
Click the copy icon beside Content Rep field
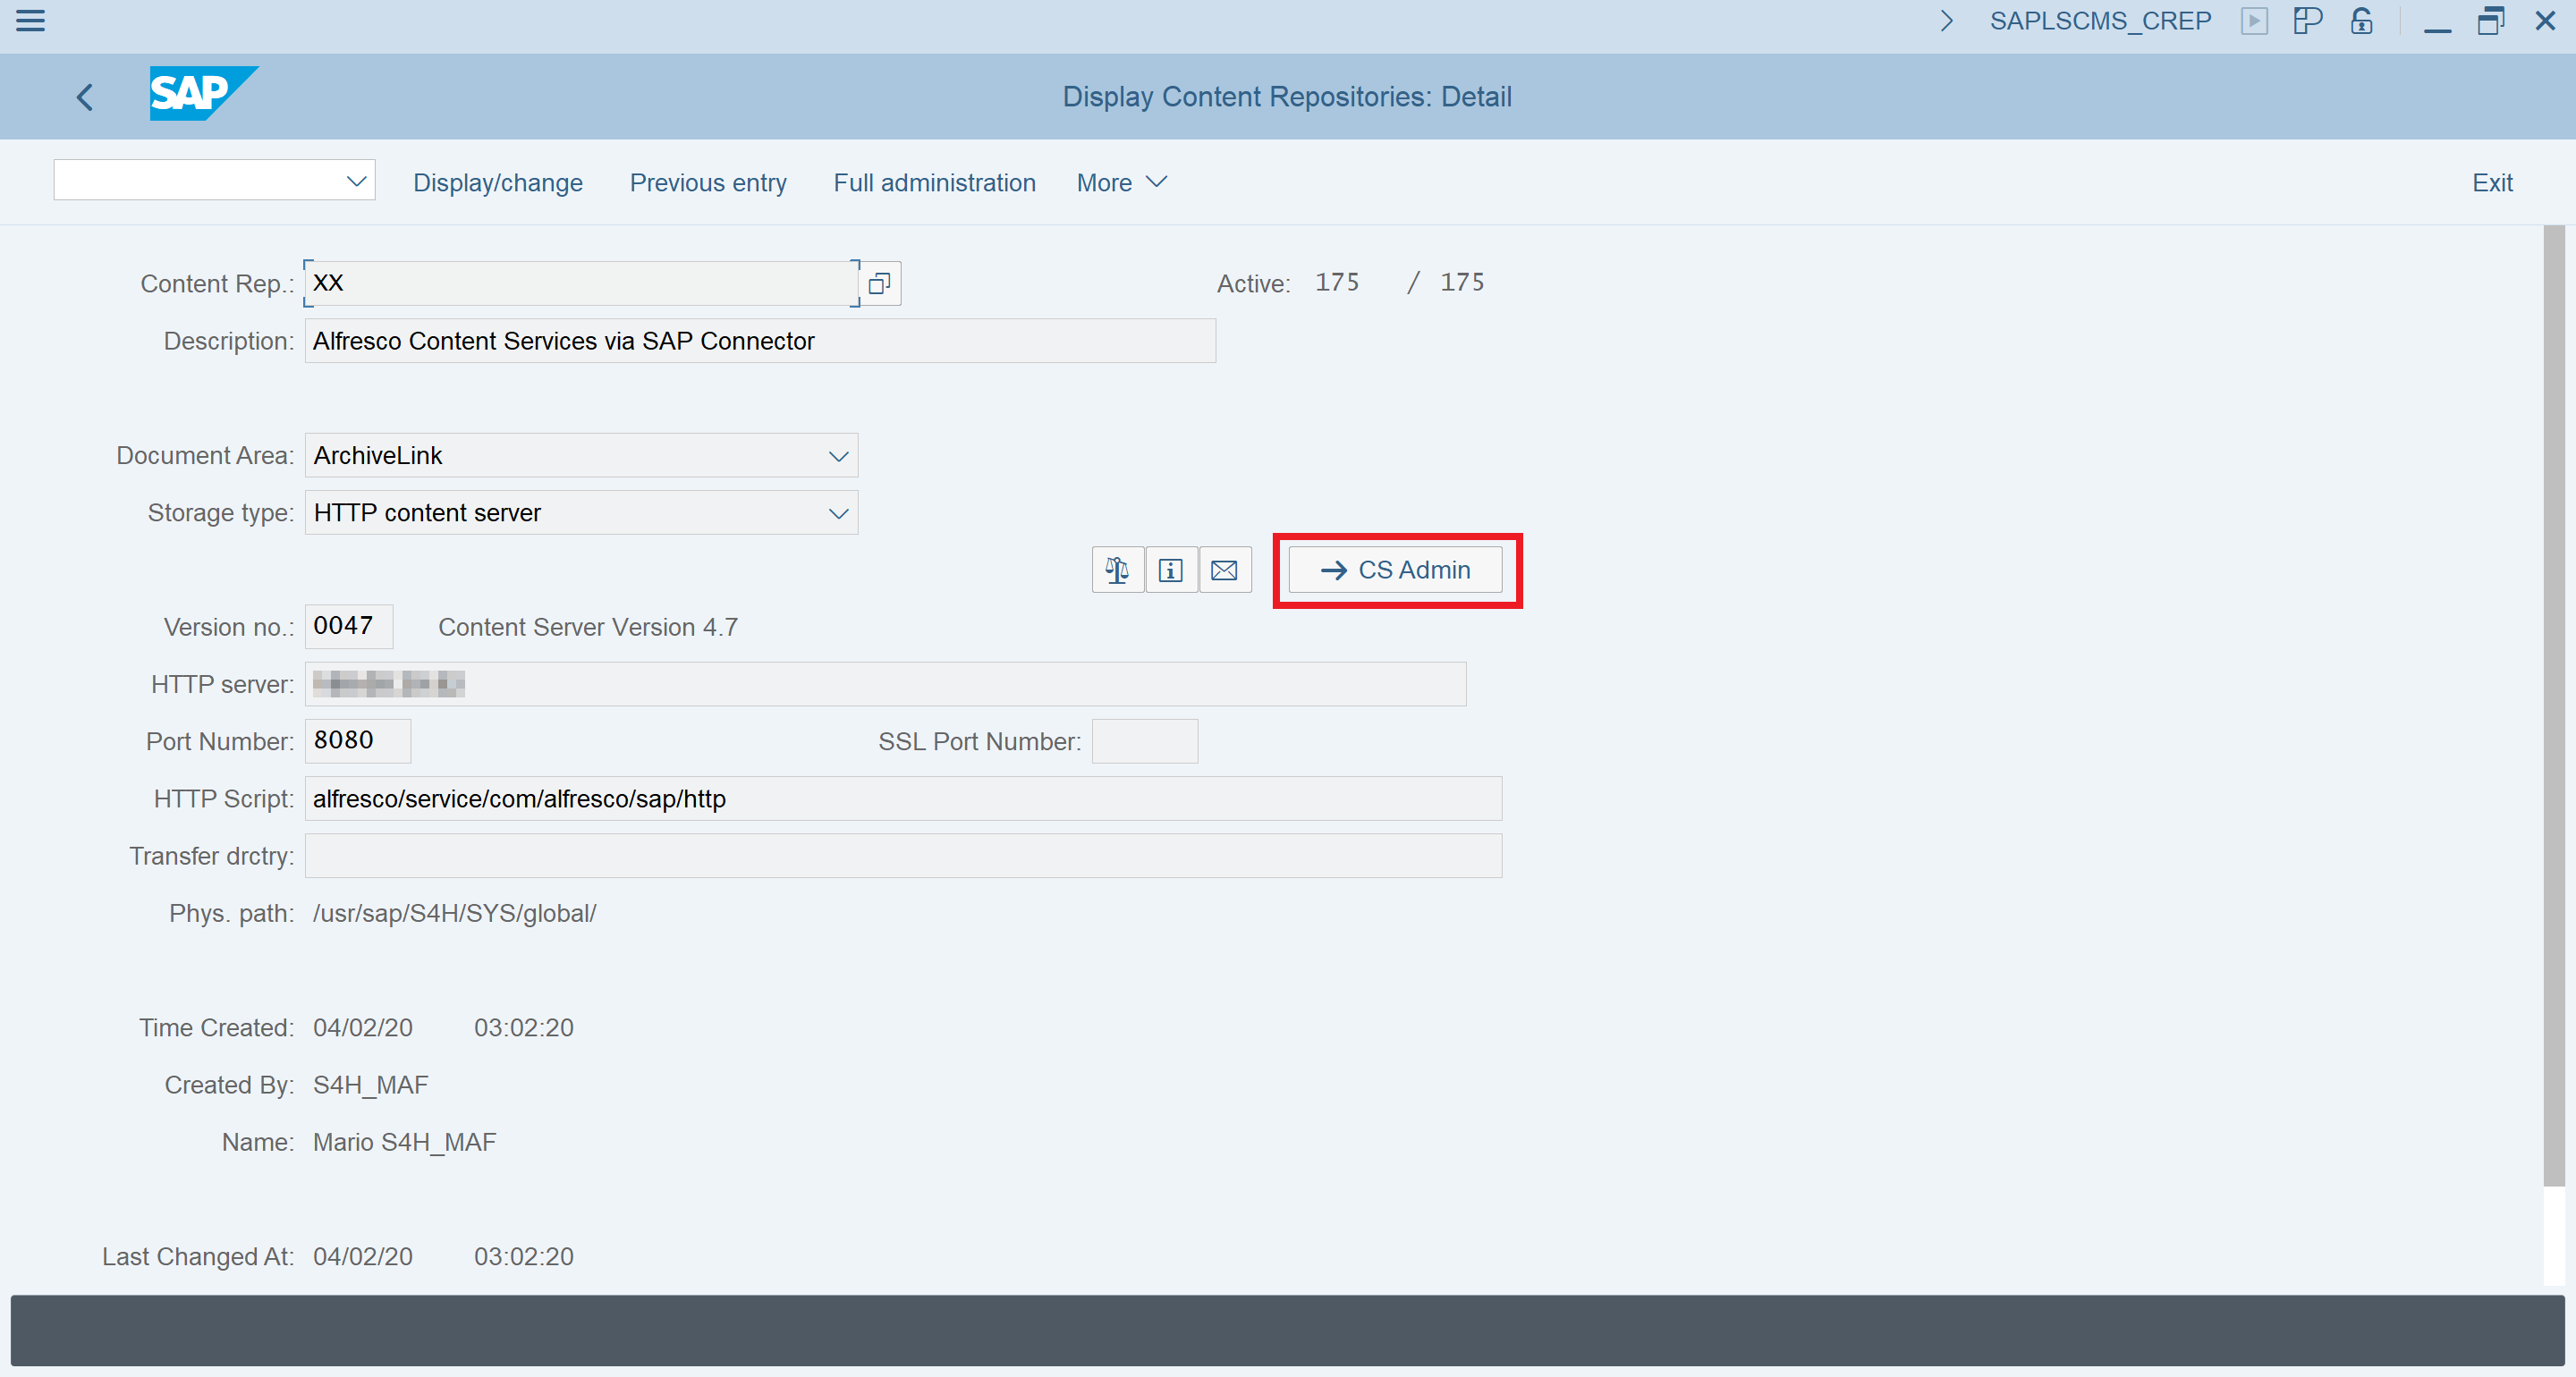(x=878, y=283)
